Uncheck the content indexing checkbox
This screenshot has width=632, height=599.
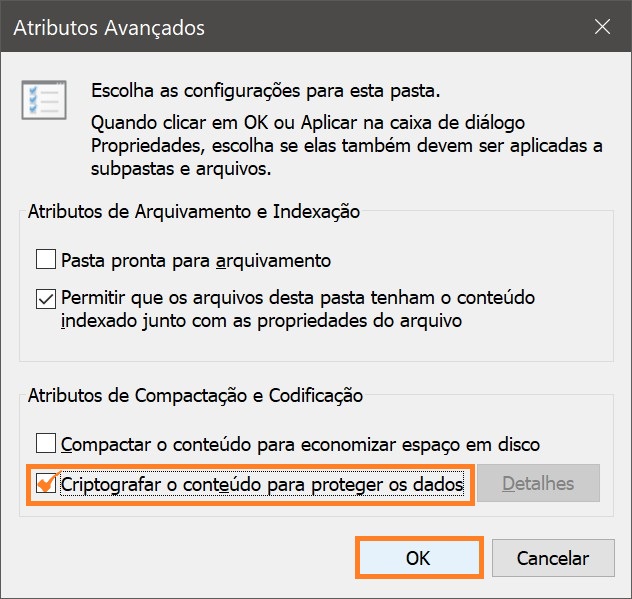tap(46, 299)
